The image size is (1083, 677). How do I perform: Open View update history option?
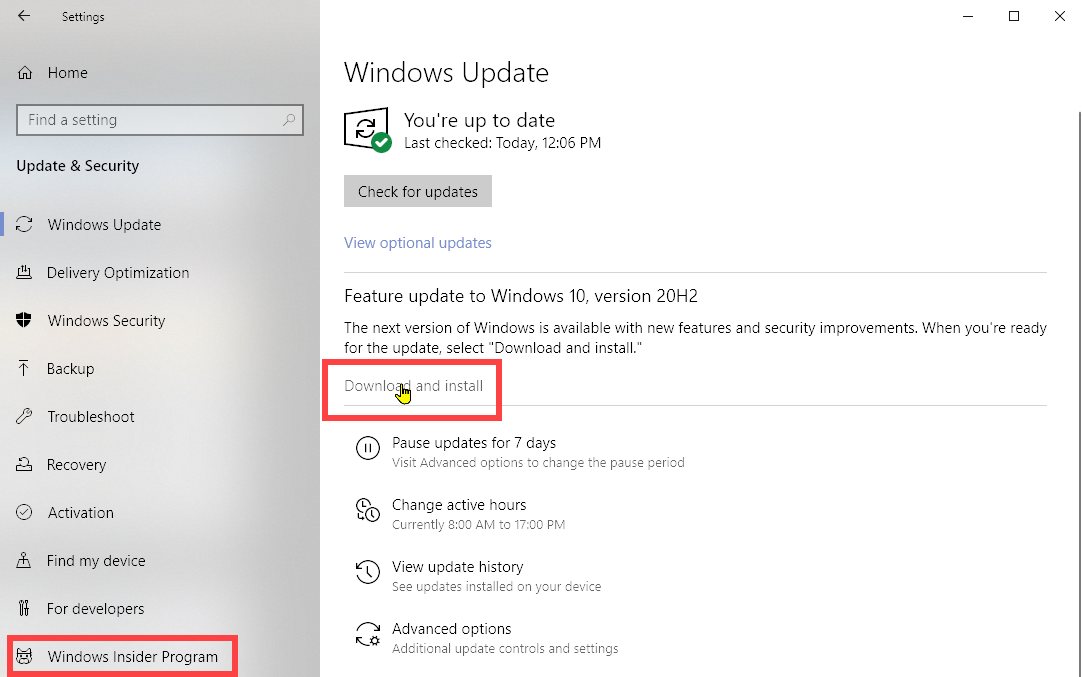click(x=457, y=566)
